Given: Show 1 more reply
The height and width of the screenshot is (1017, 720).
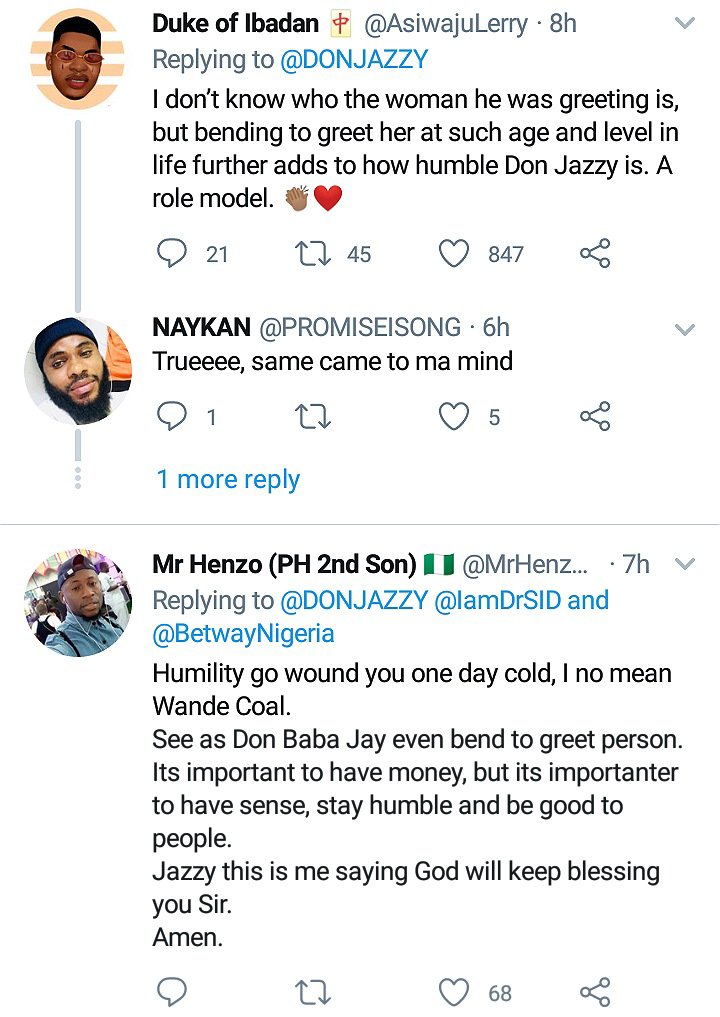Looking at the screenshot, I should click(228, 479).
